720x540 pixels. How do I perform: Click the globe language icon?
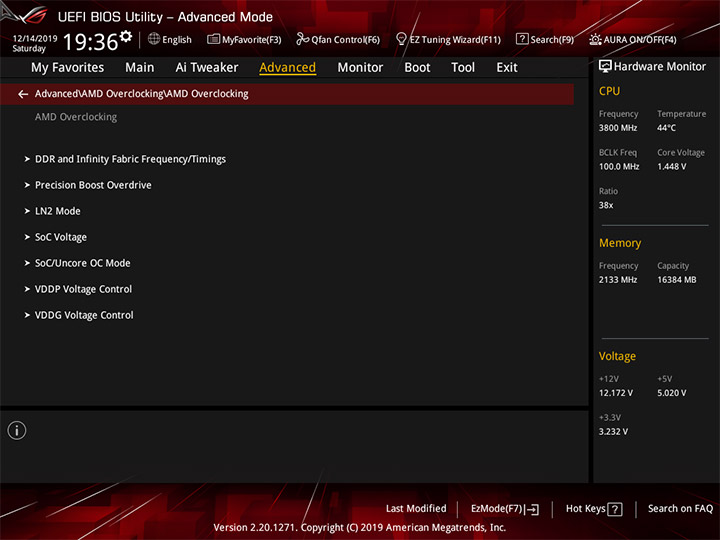tap(154, 39)
